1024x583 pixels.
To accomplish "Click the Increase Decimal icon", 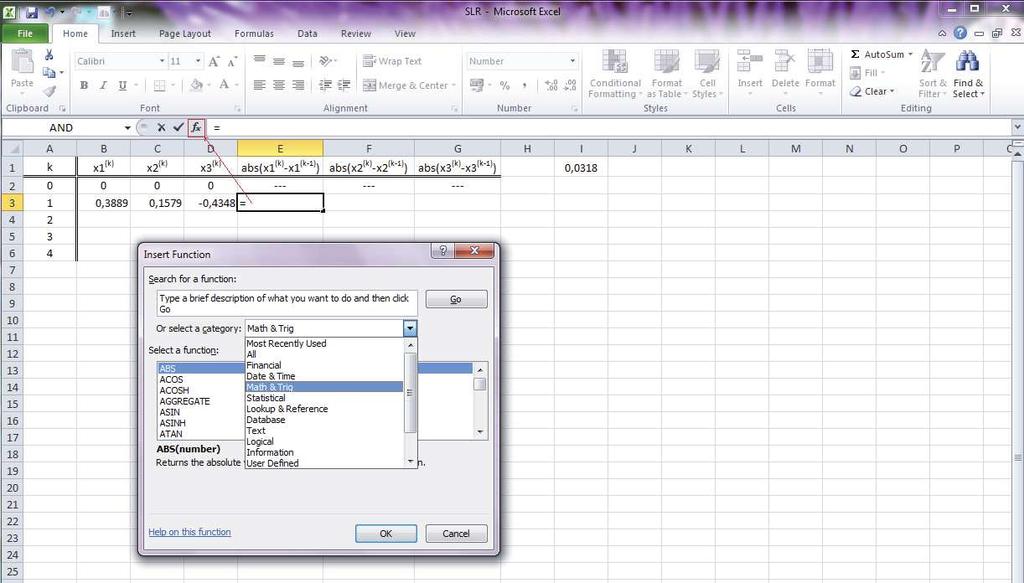I will tap(551, 86).
